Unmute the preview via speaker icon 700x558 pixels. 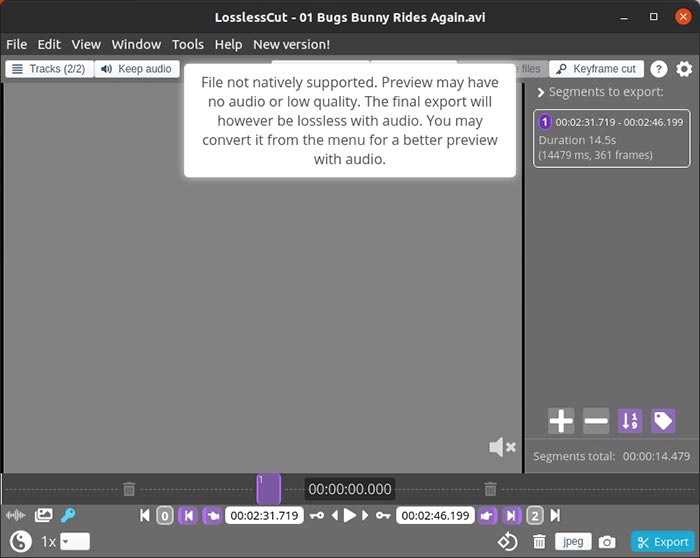coord(502,447)
